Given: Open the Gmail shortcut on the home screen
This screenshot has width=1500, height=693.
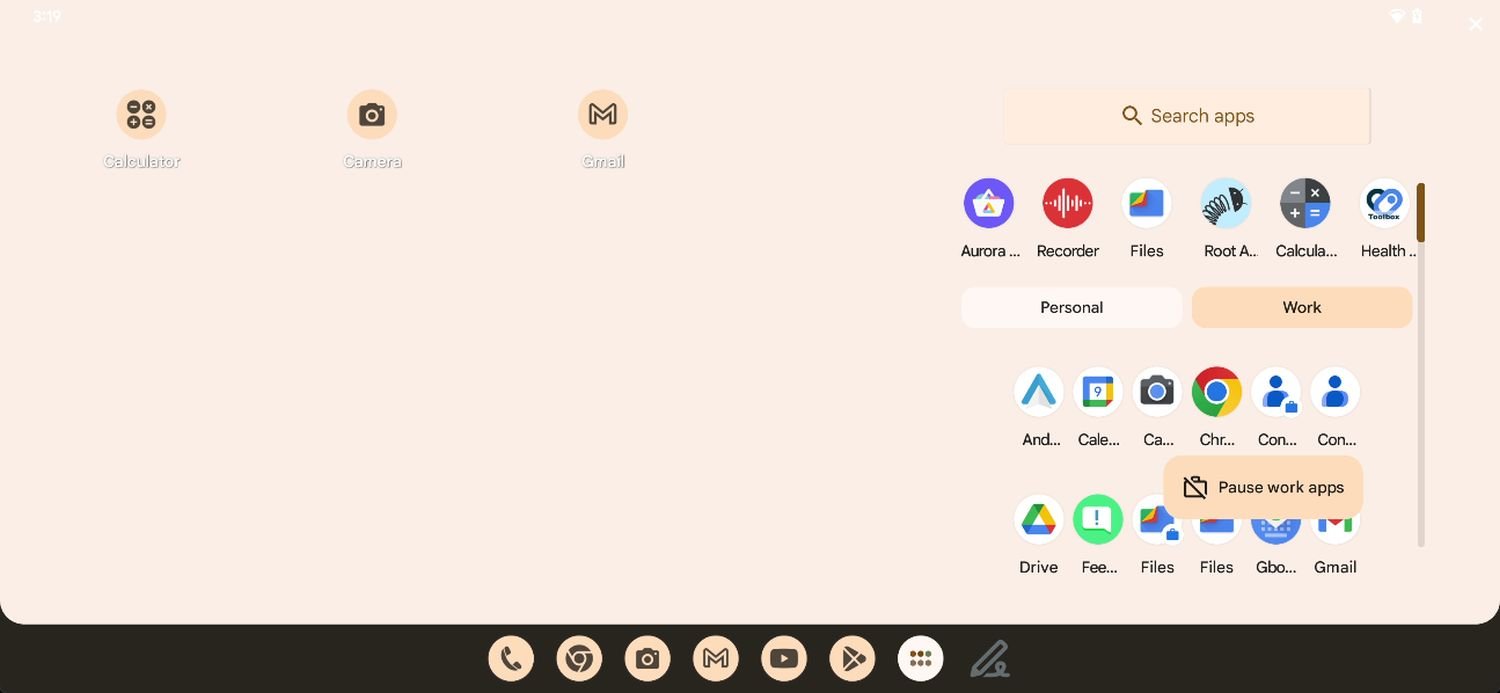Looking at the screenshot, I should 603,115.
